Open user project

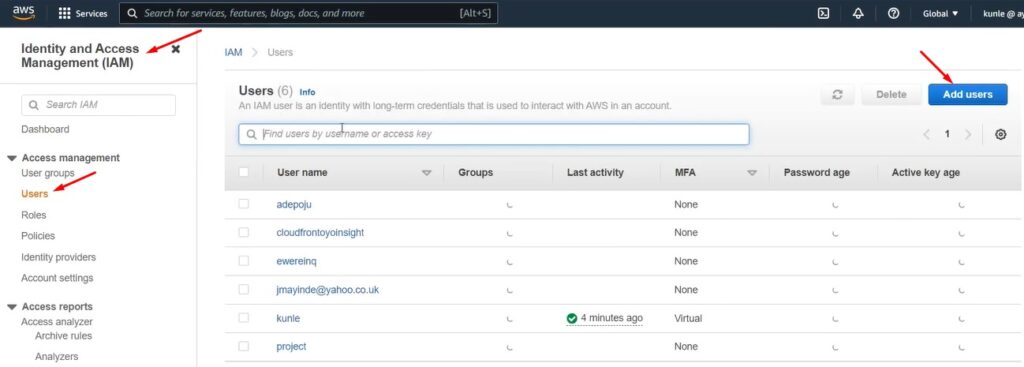click(x=291, y=347)
